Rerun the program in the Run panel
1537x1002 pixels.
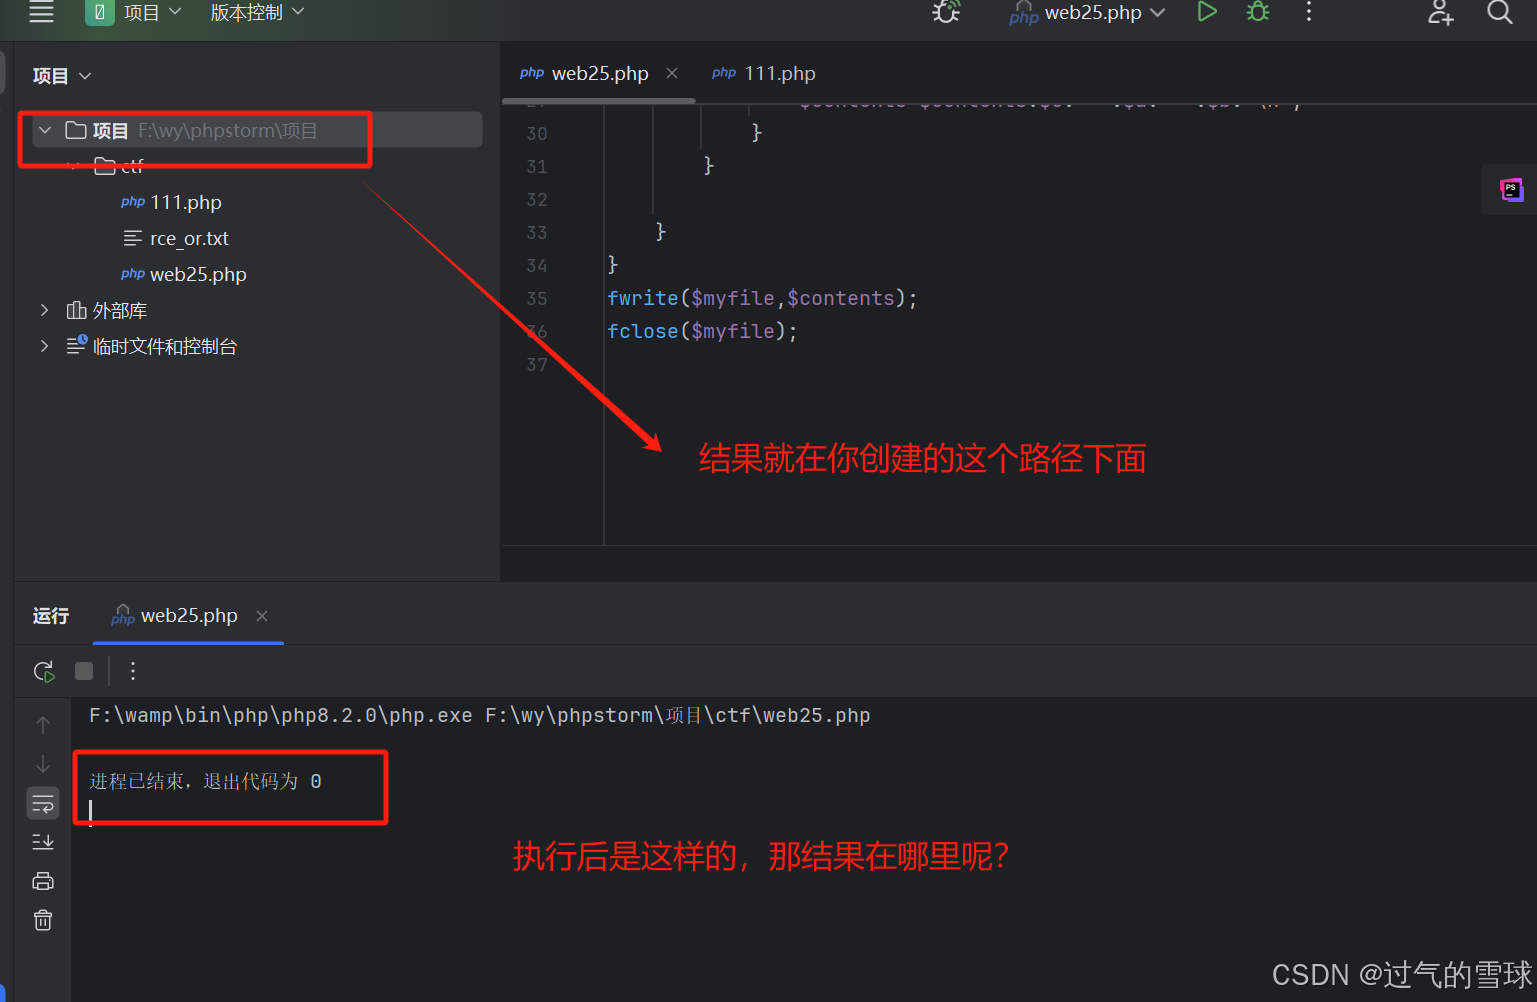43,670
